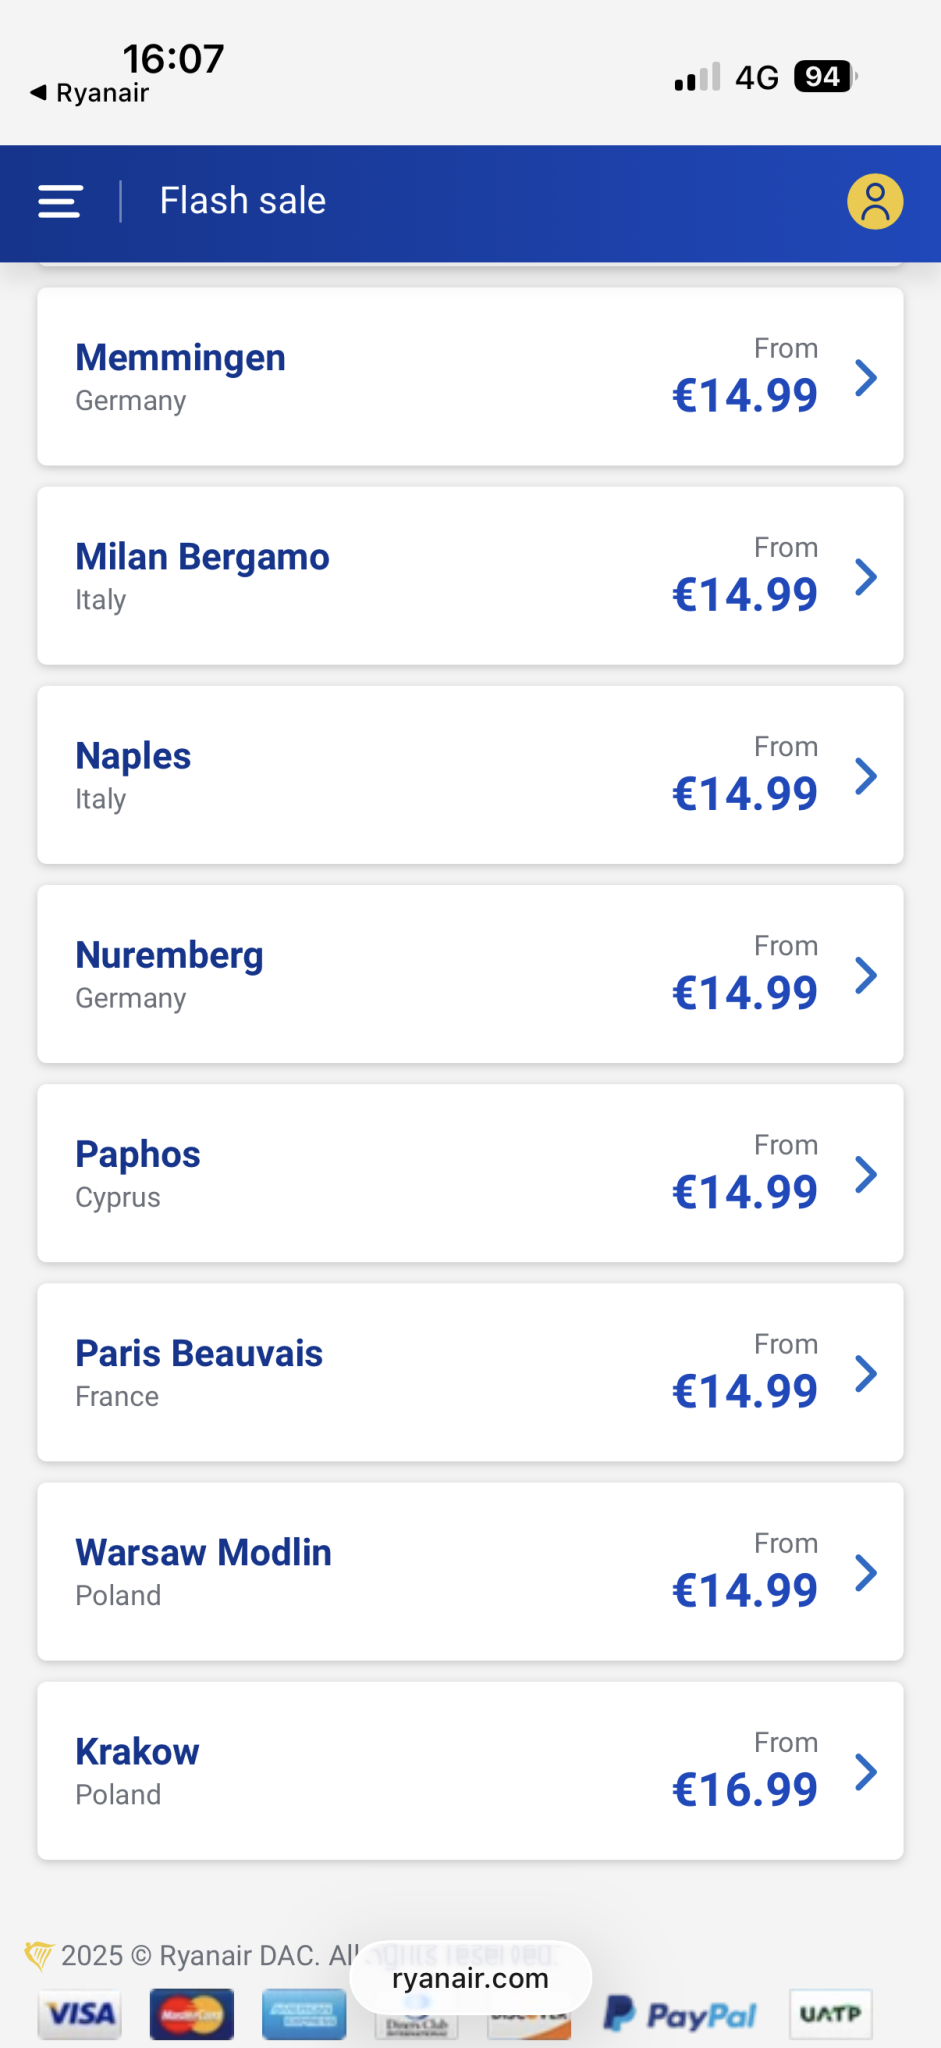Tap the American Express logo
Screen dimensions: 941x2048
click(304, 2014)
